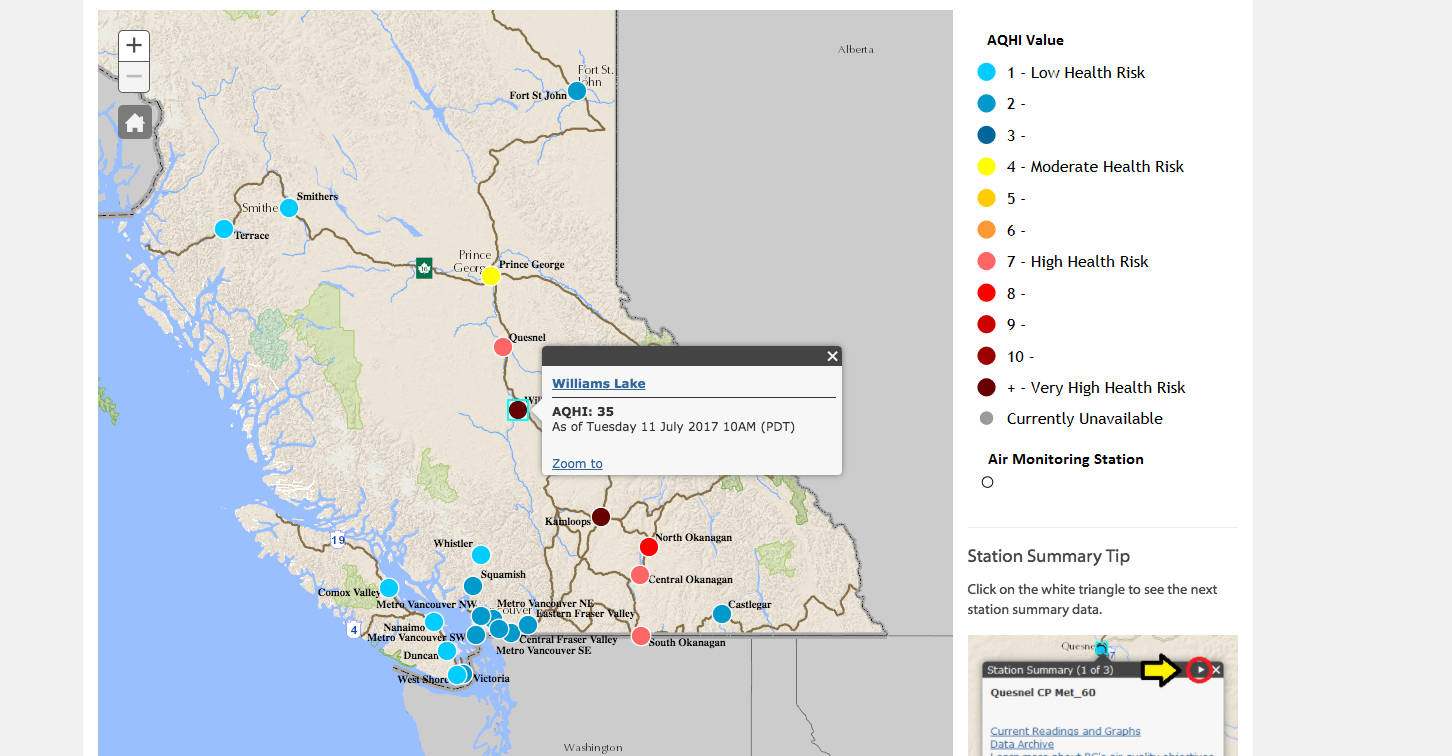The width and height of the screenshot is (1452, 756).
Task: Reset map to default home extent
Action: 134,123
